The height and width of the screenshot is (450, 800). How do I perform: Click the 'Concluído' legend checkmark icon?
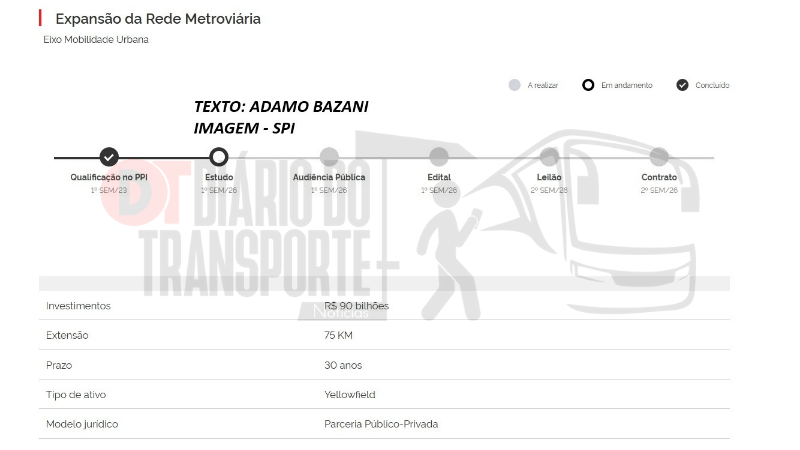[x=682, y=85]
